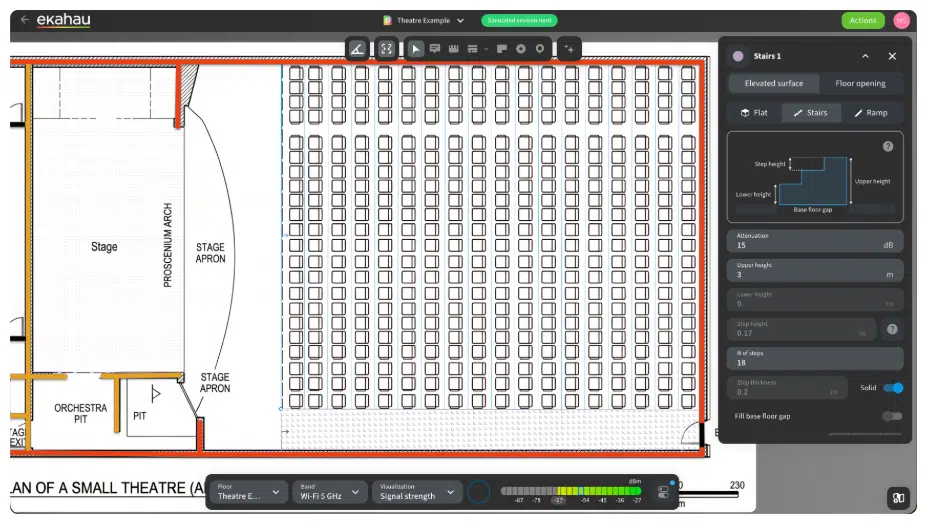Click the Theatre Example project file icon
Viewport: 925px width, 521px height.
[387, 20]
